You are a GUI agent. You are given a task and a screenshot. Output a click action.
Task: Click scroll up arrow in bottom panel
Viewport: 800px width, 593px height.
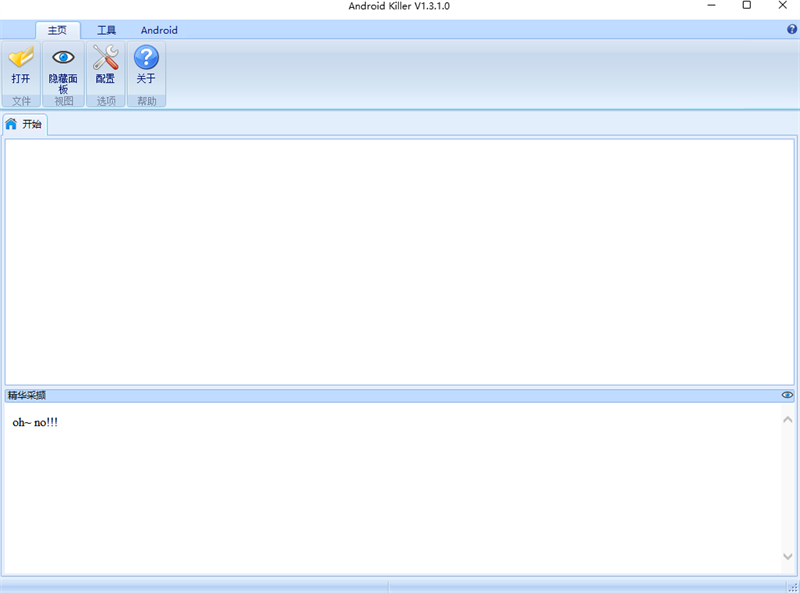787,419
